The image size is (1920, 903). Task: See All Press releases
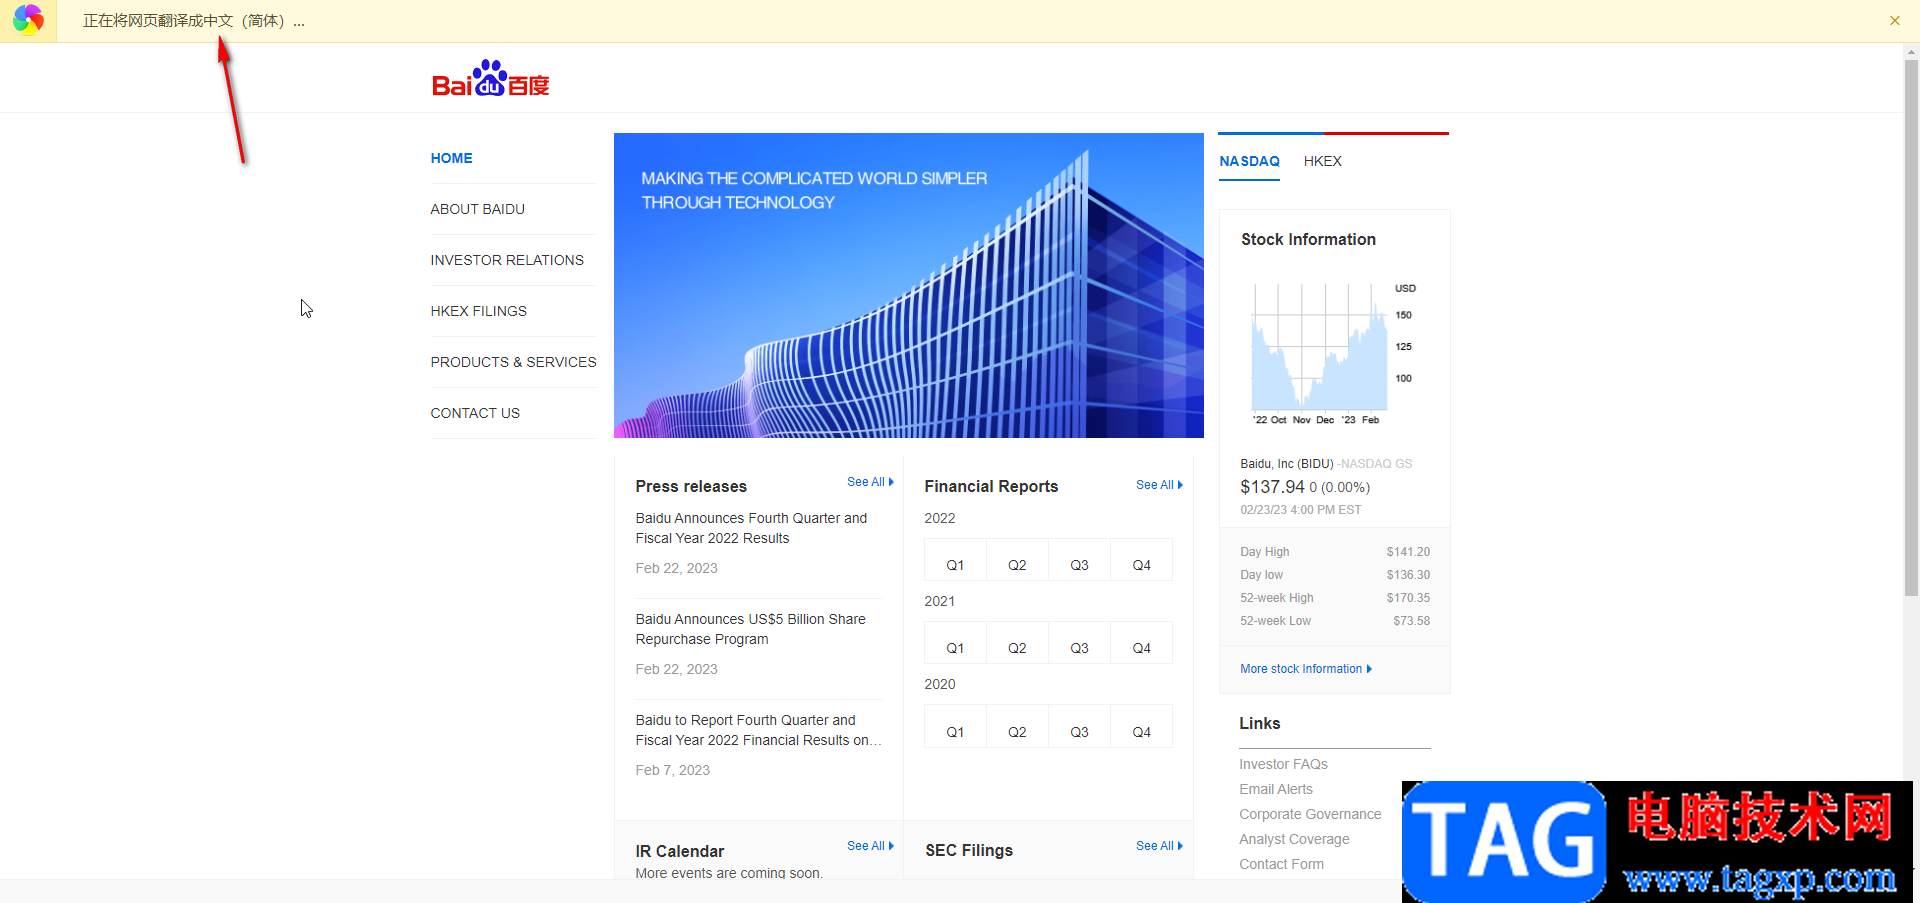click(x=871, y=482)
